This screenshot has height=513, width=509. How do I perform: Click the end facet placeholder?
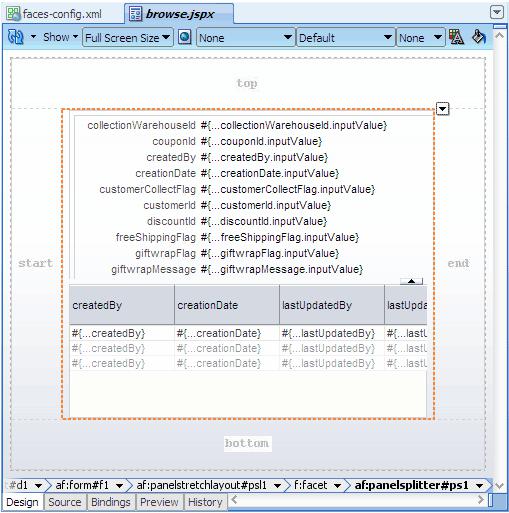click(x=458, y=263)
